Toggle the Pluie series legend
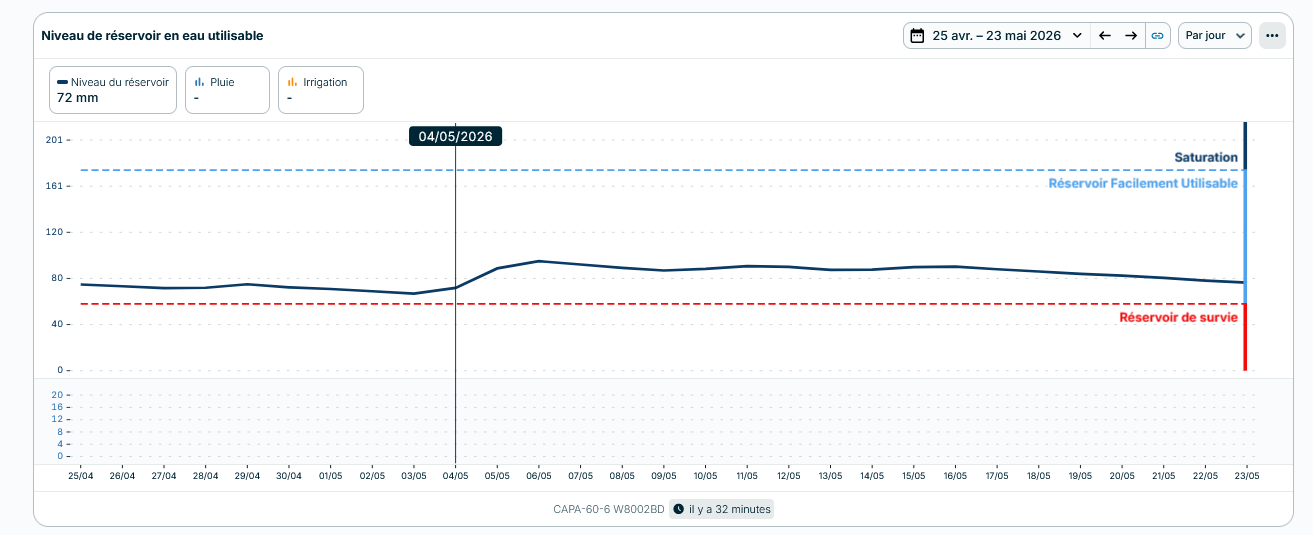Screen dimensions: 1313x535 (227, 90)
